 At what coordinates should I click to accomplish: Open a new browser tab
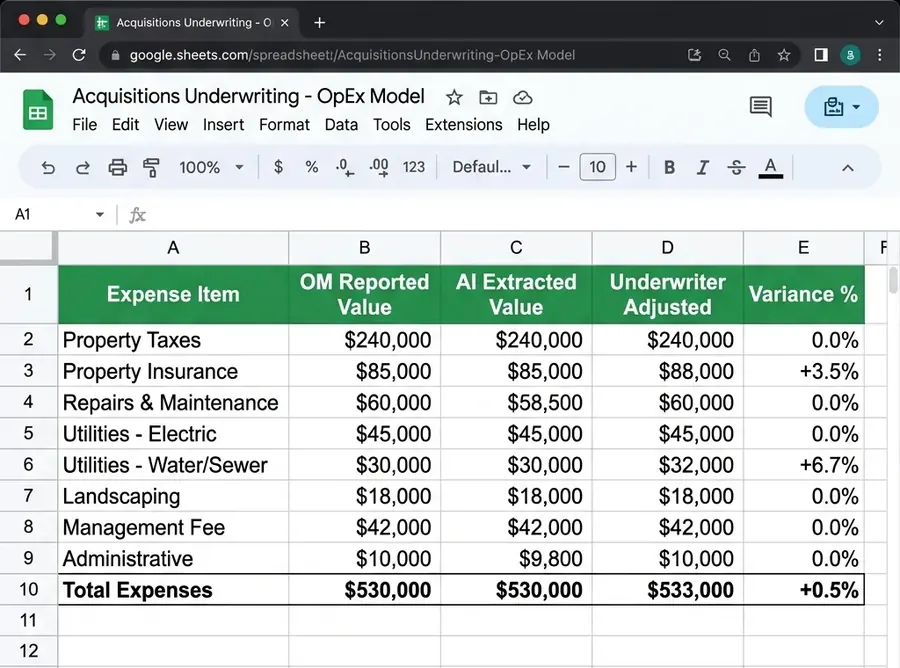tap(320, 22)
